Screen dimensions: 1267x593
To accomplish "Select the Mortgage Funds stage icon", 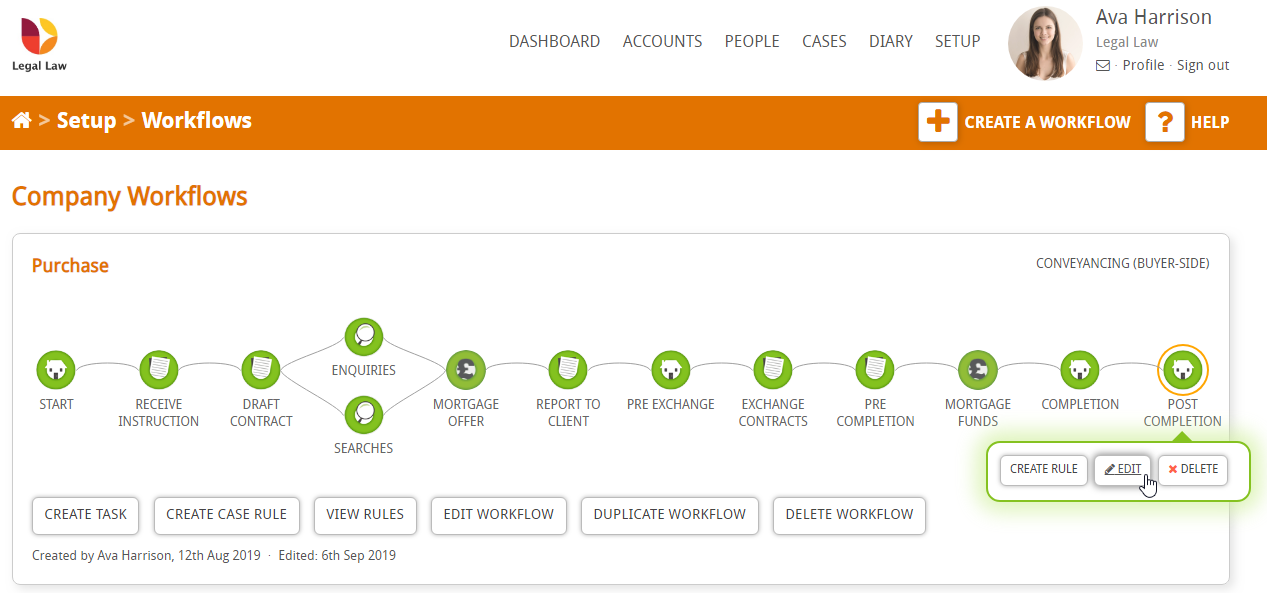I will point(977,369).
